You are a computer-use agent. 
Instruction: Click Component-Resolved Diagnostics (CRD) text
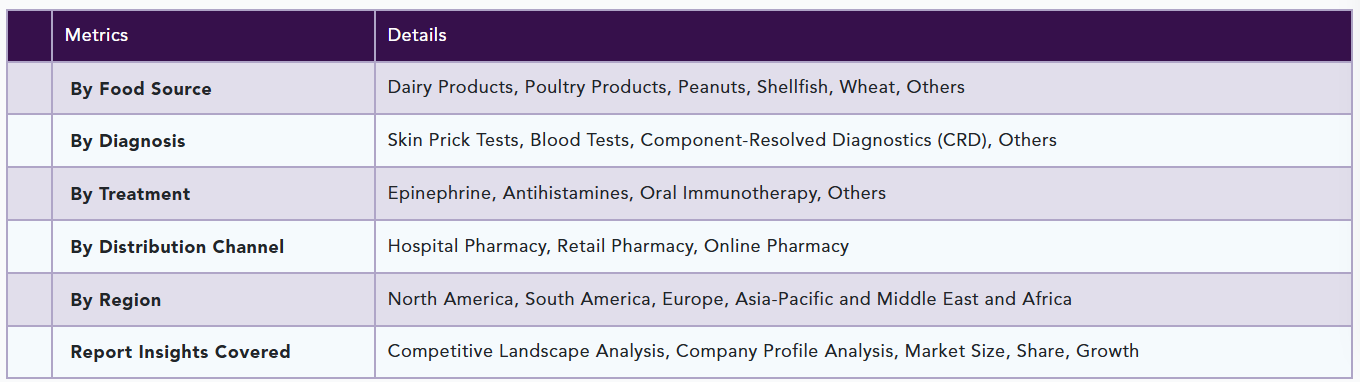click(x=814, y=141)
